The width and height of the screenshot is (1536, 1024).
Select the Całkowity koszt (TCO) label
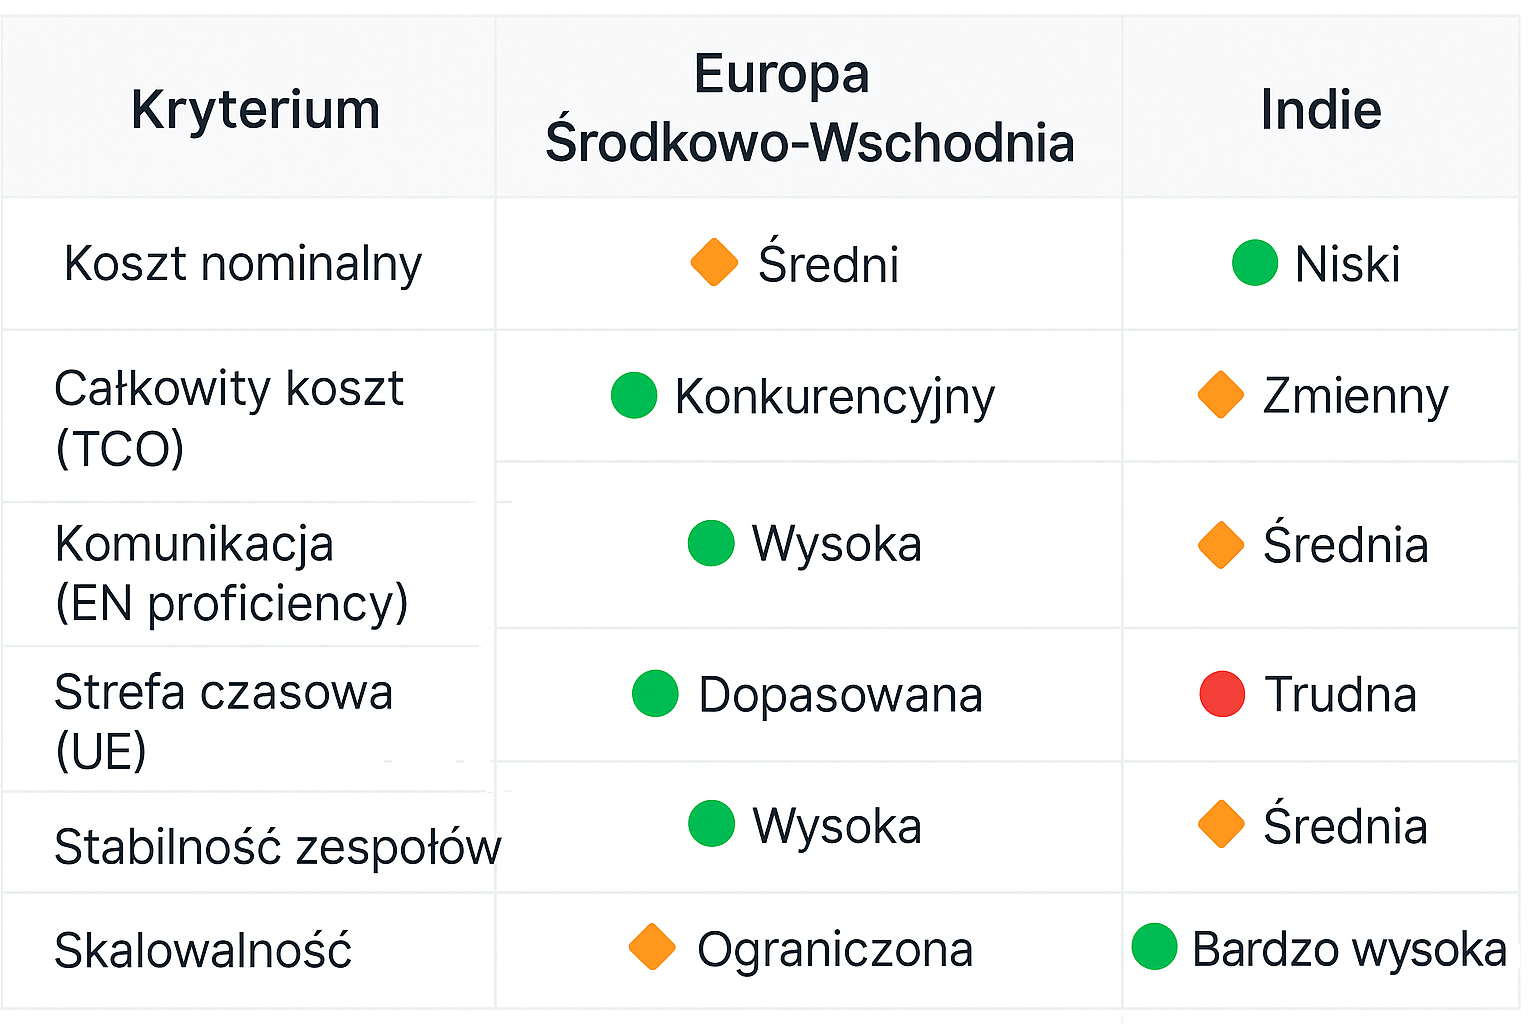pyautogui.click(x=229, y=417)
